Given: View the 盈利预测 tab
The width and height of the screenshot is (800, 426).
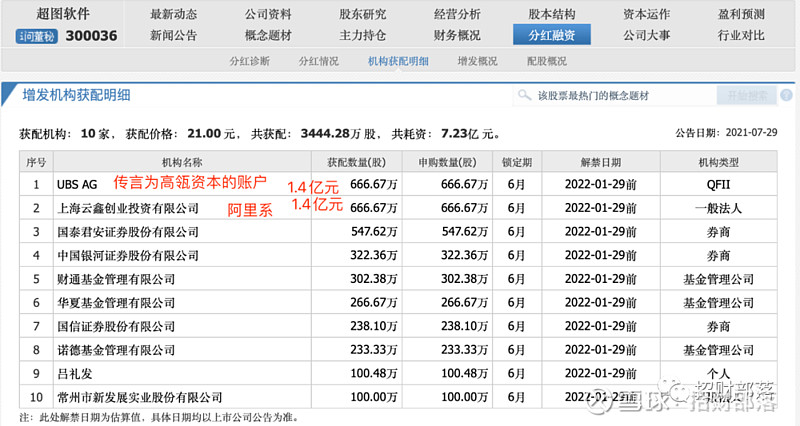Looking at the screenshot, I should tap(741, 14).
